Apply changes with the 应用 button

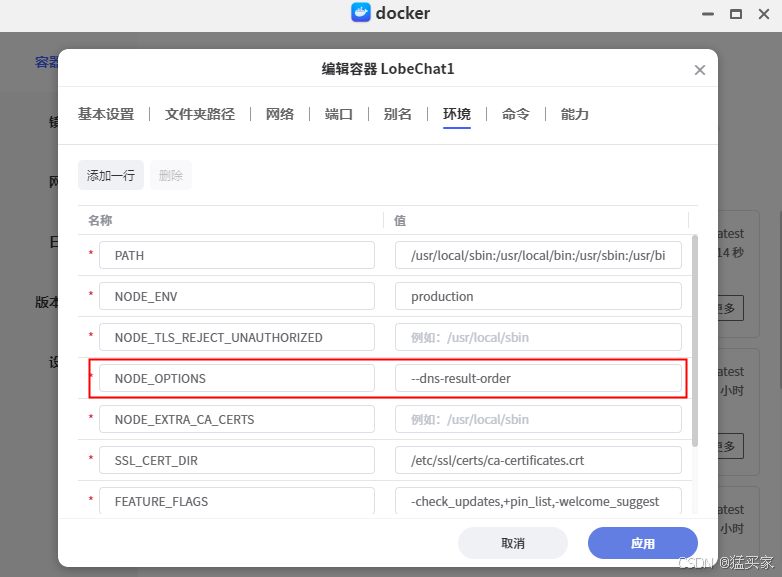pyautogui.click(x=642, y=543)
